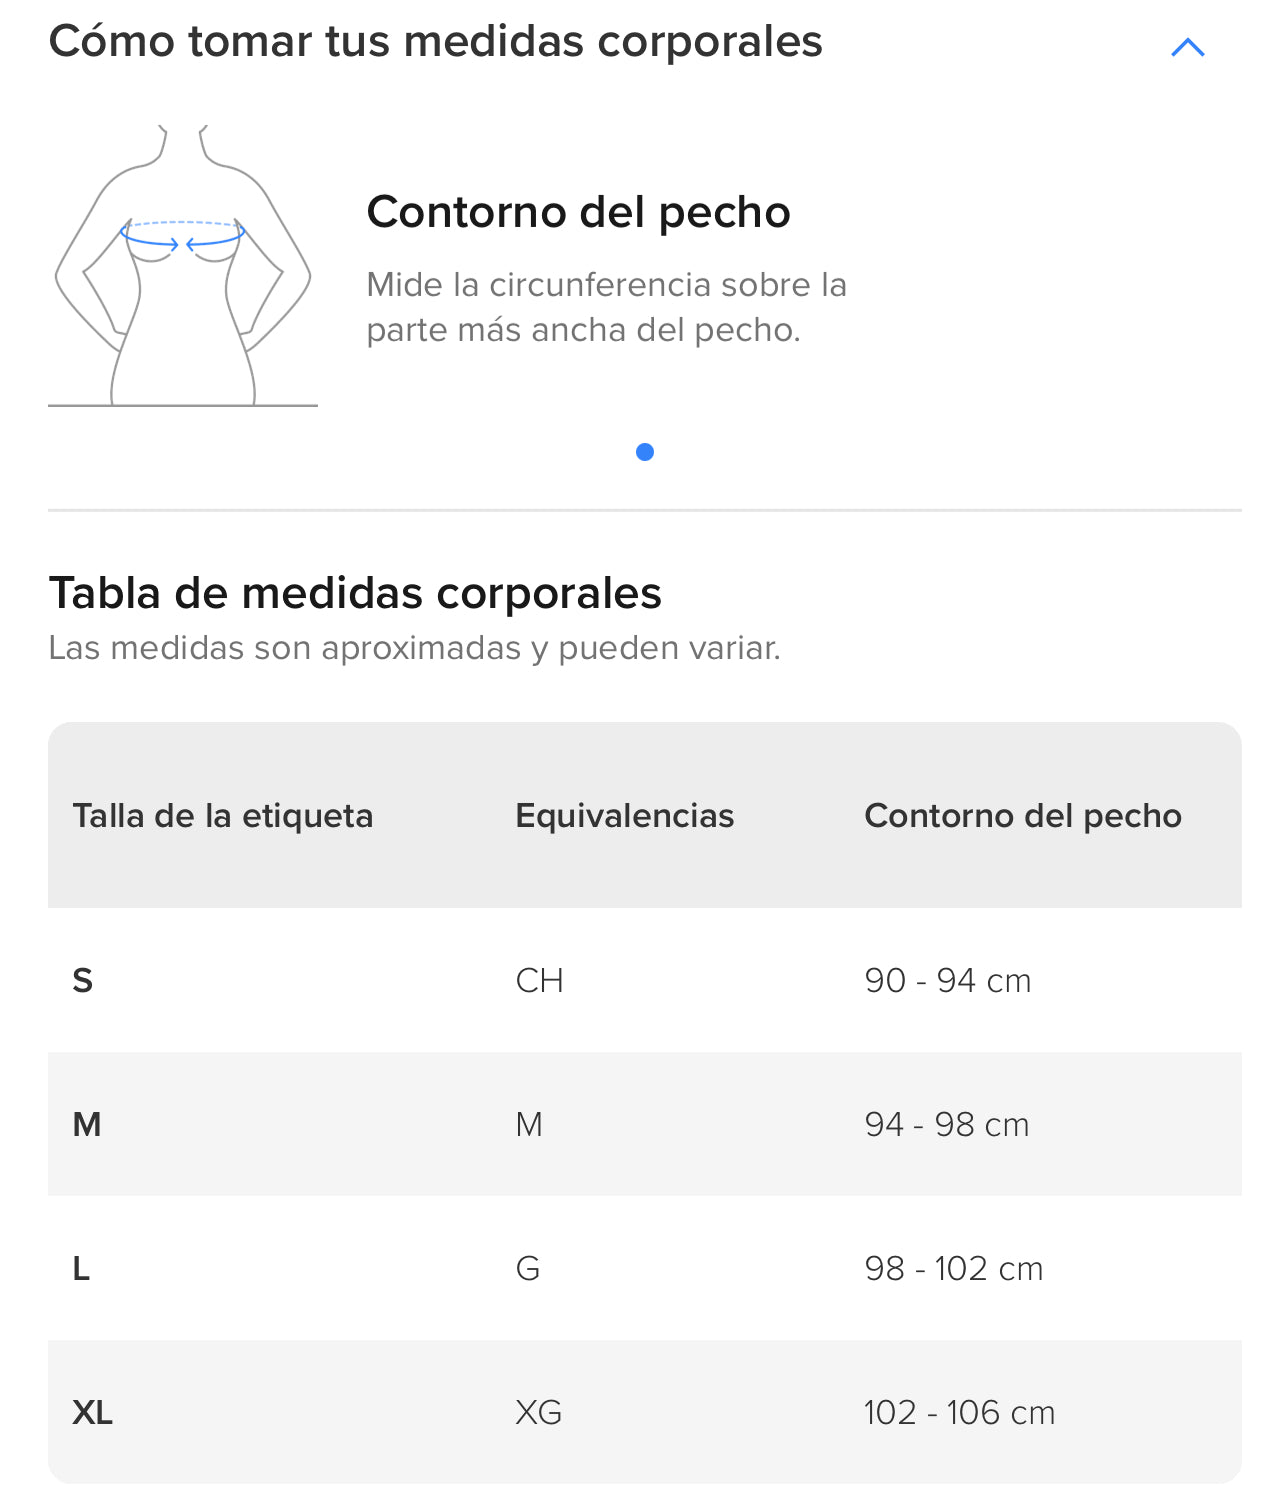Select the size M row label
Viewport: 1267px width, 1490px height.
pyautogui.click(x=87, y=1125)
